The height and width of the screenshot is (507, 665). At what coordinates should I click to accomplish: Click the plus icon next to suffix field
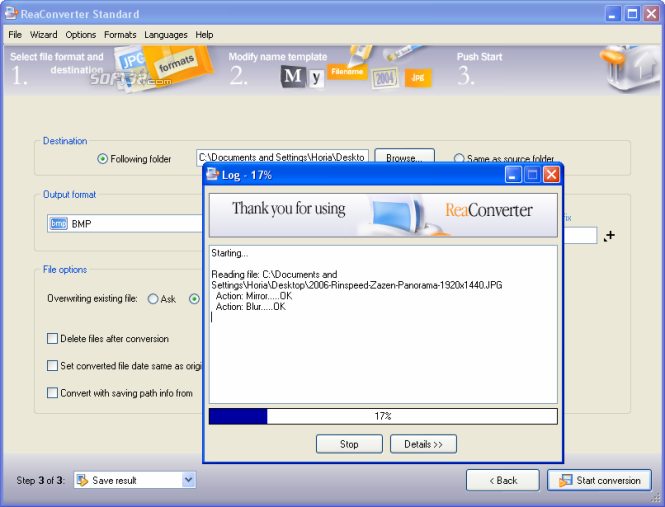(x=609, y=235)
